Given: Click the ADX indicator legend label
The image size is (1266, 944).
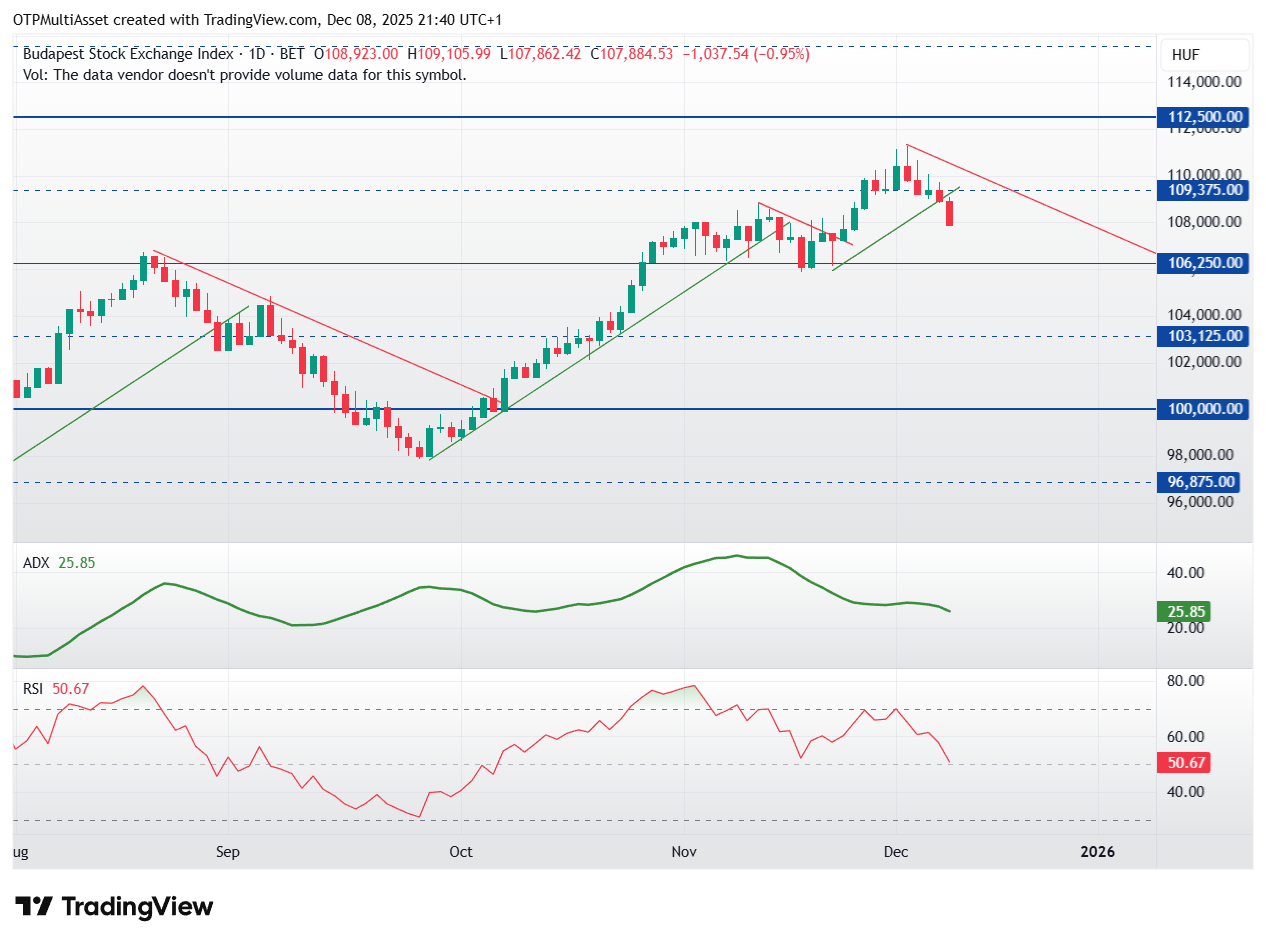Looking at the screenshot, I should coord(36,563).
